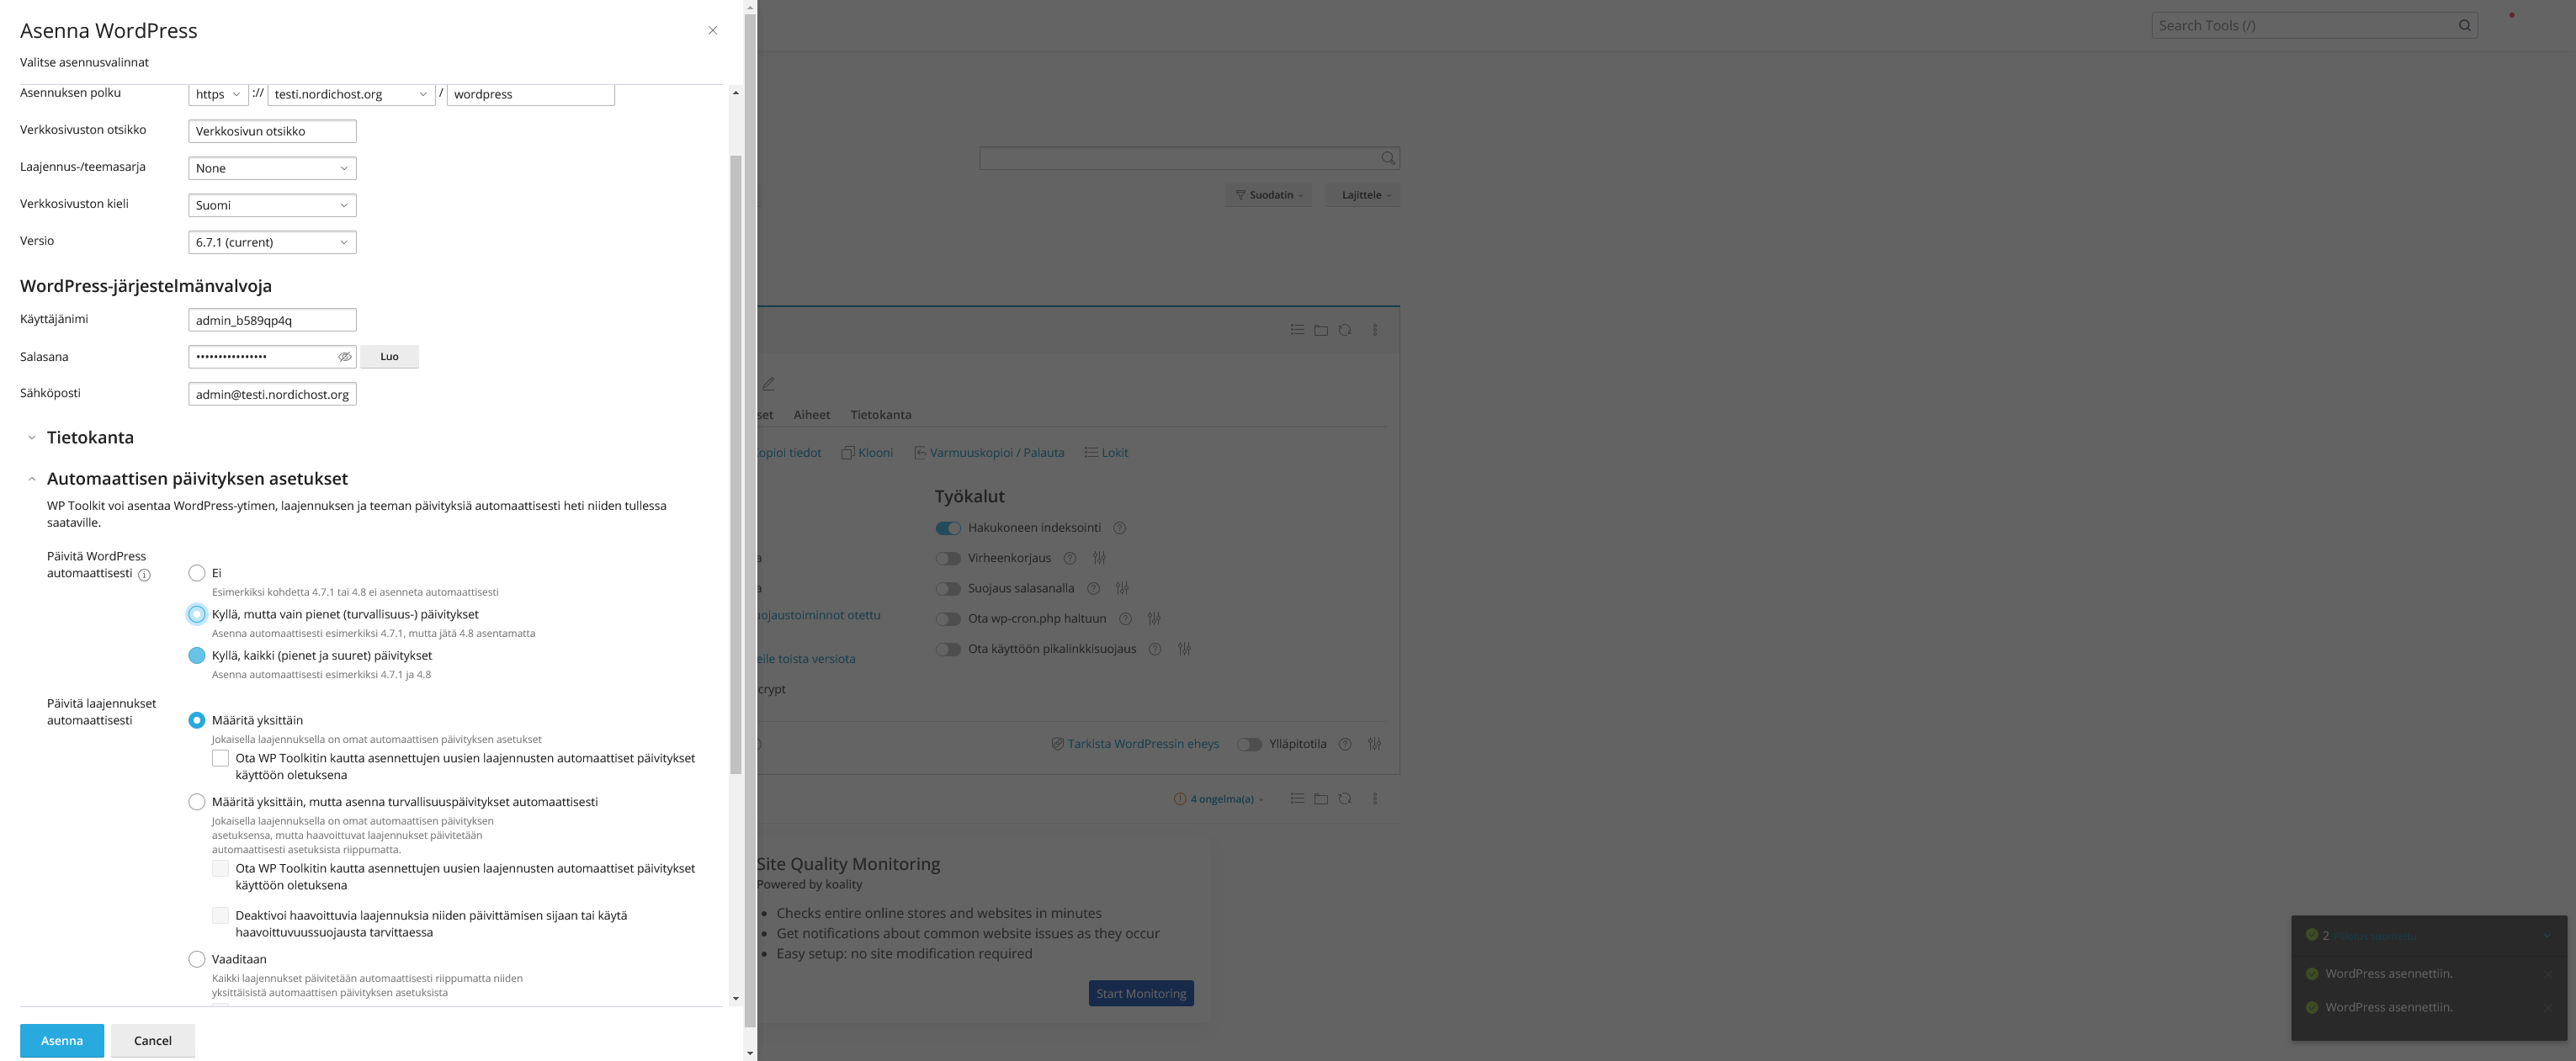Open the testi.nordichost.org domain dropdown
This screenshot has width=2576, height=1061.
click(351, 94)
